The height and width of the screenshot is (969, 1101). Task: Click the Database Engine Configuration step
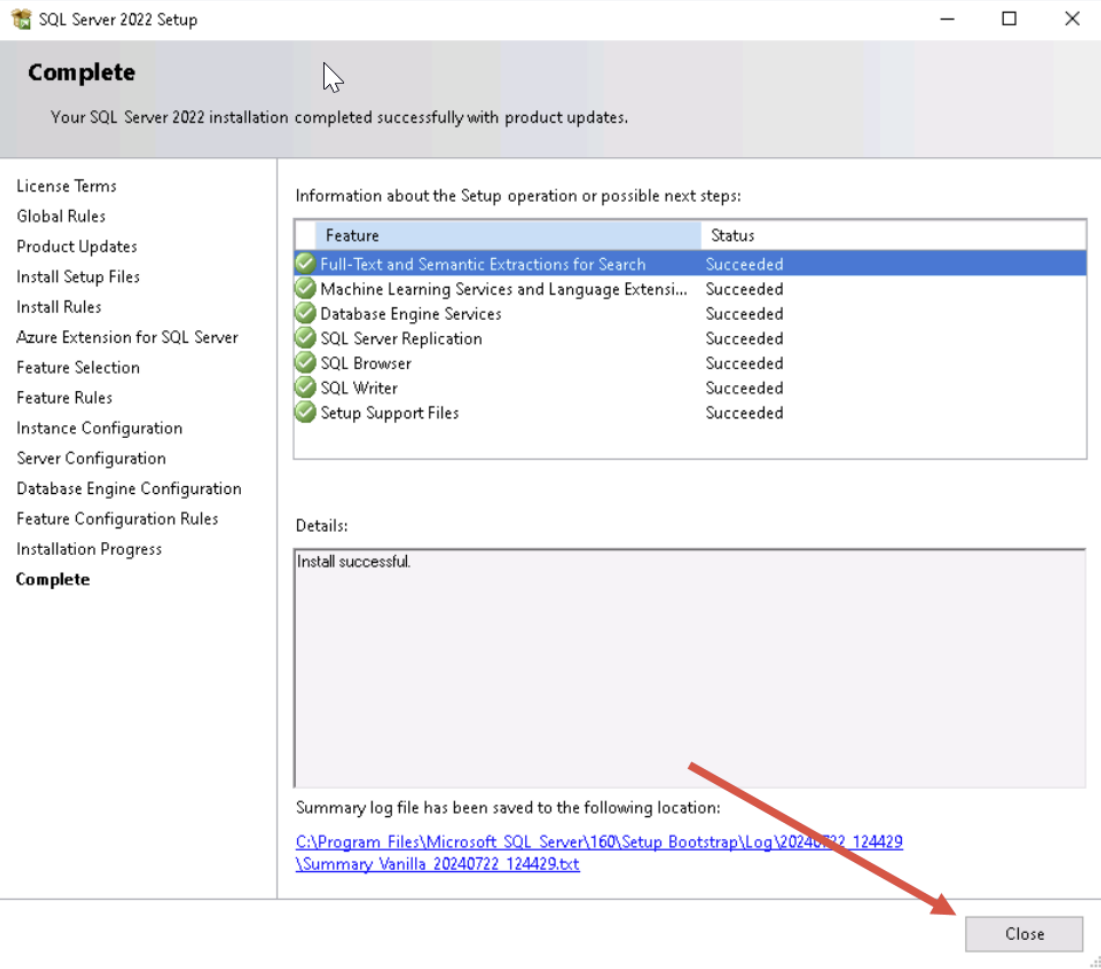pyautogui.click(x=129, y=488)
